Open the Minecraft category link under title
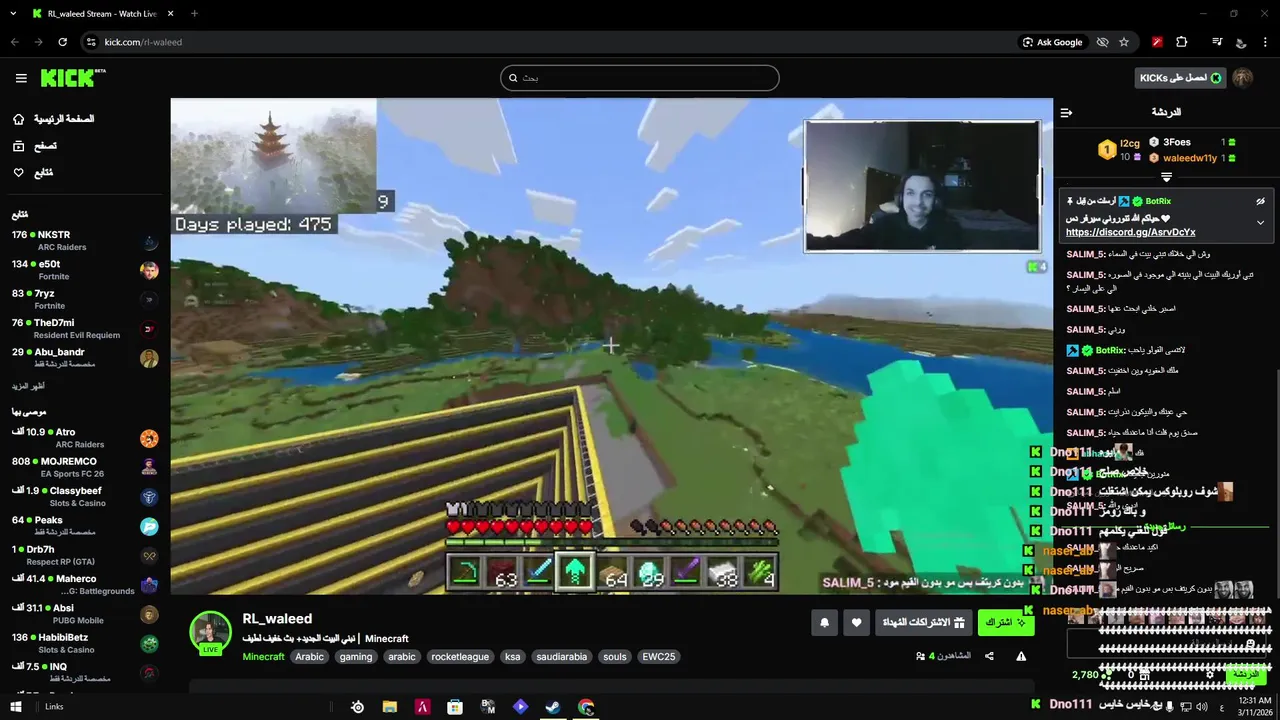This screenshot has width=1280, height=720. (x=386, y=638)
